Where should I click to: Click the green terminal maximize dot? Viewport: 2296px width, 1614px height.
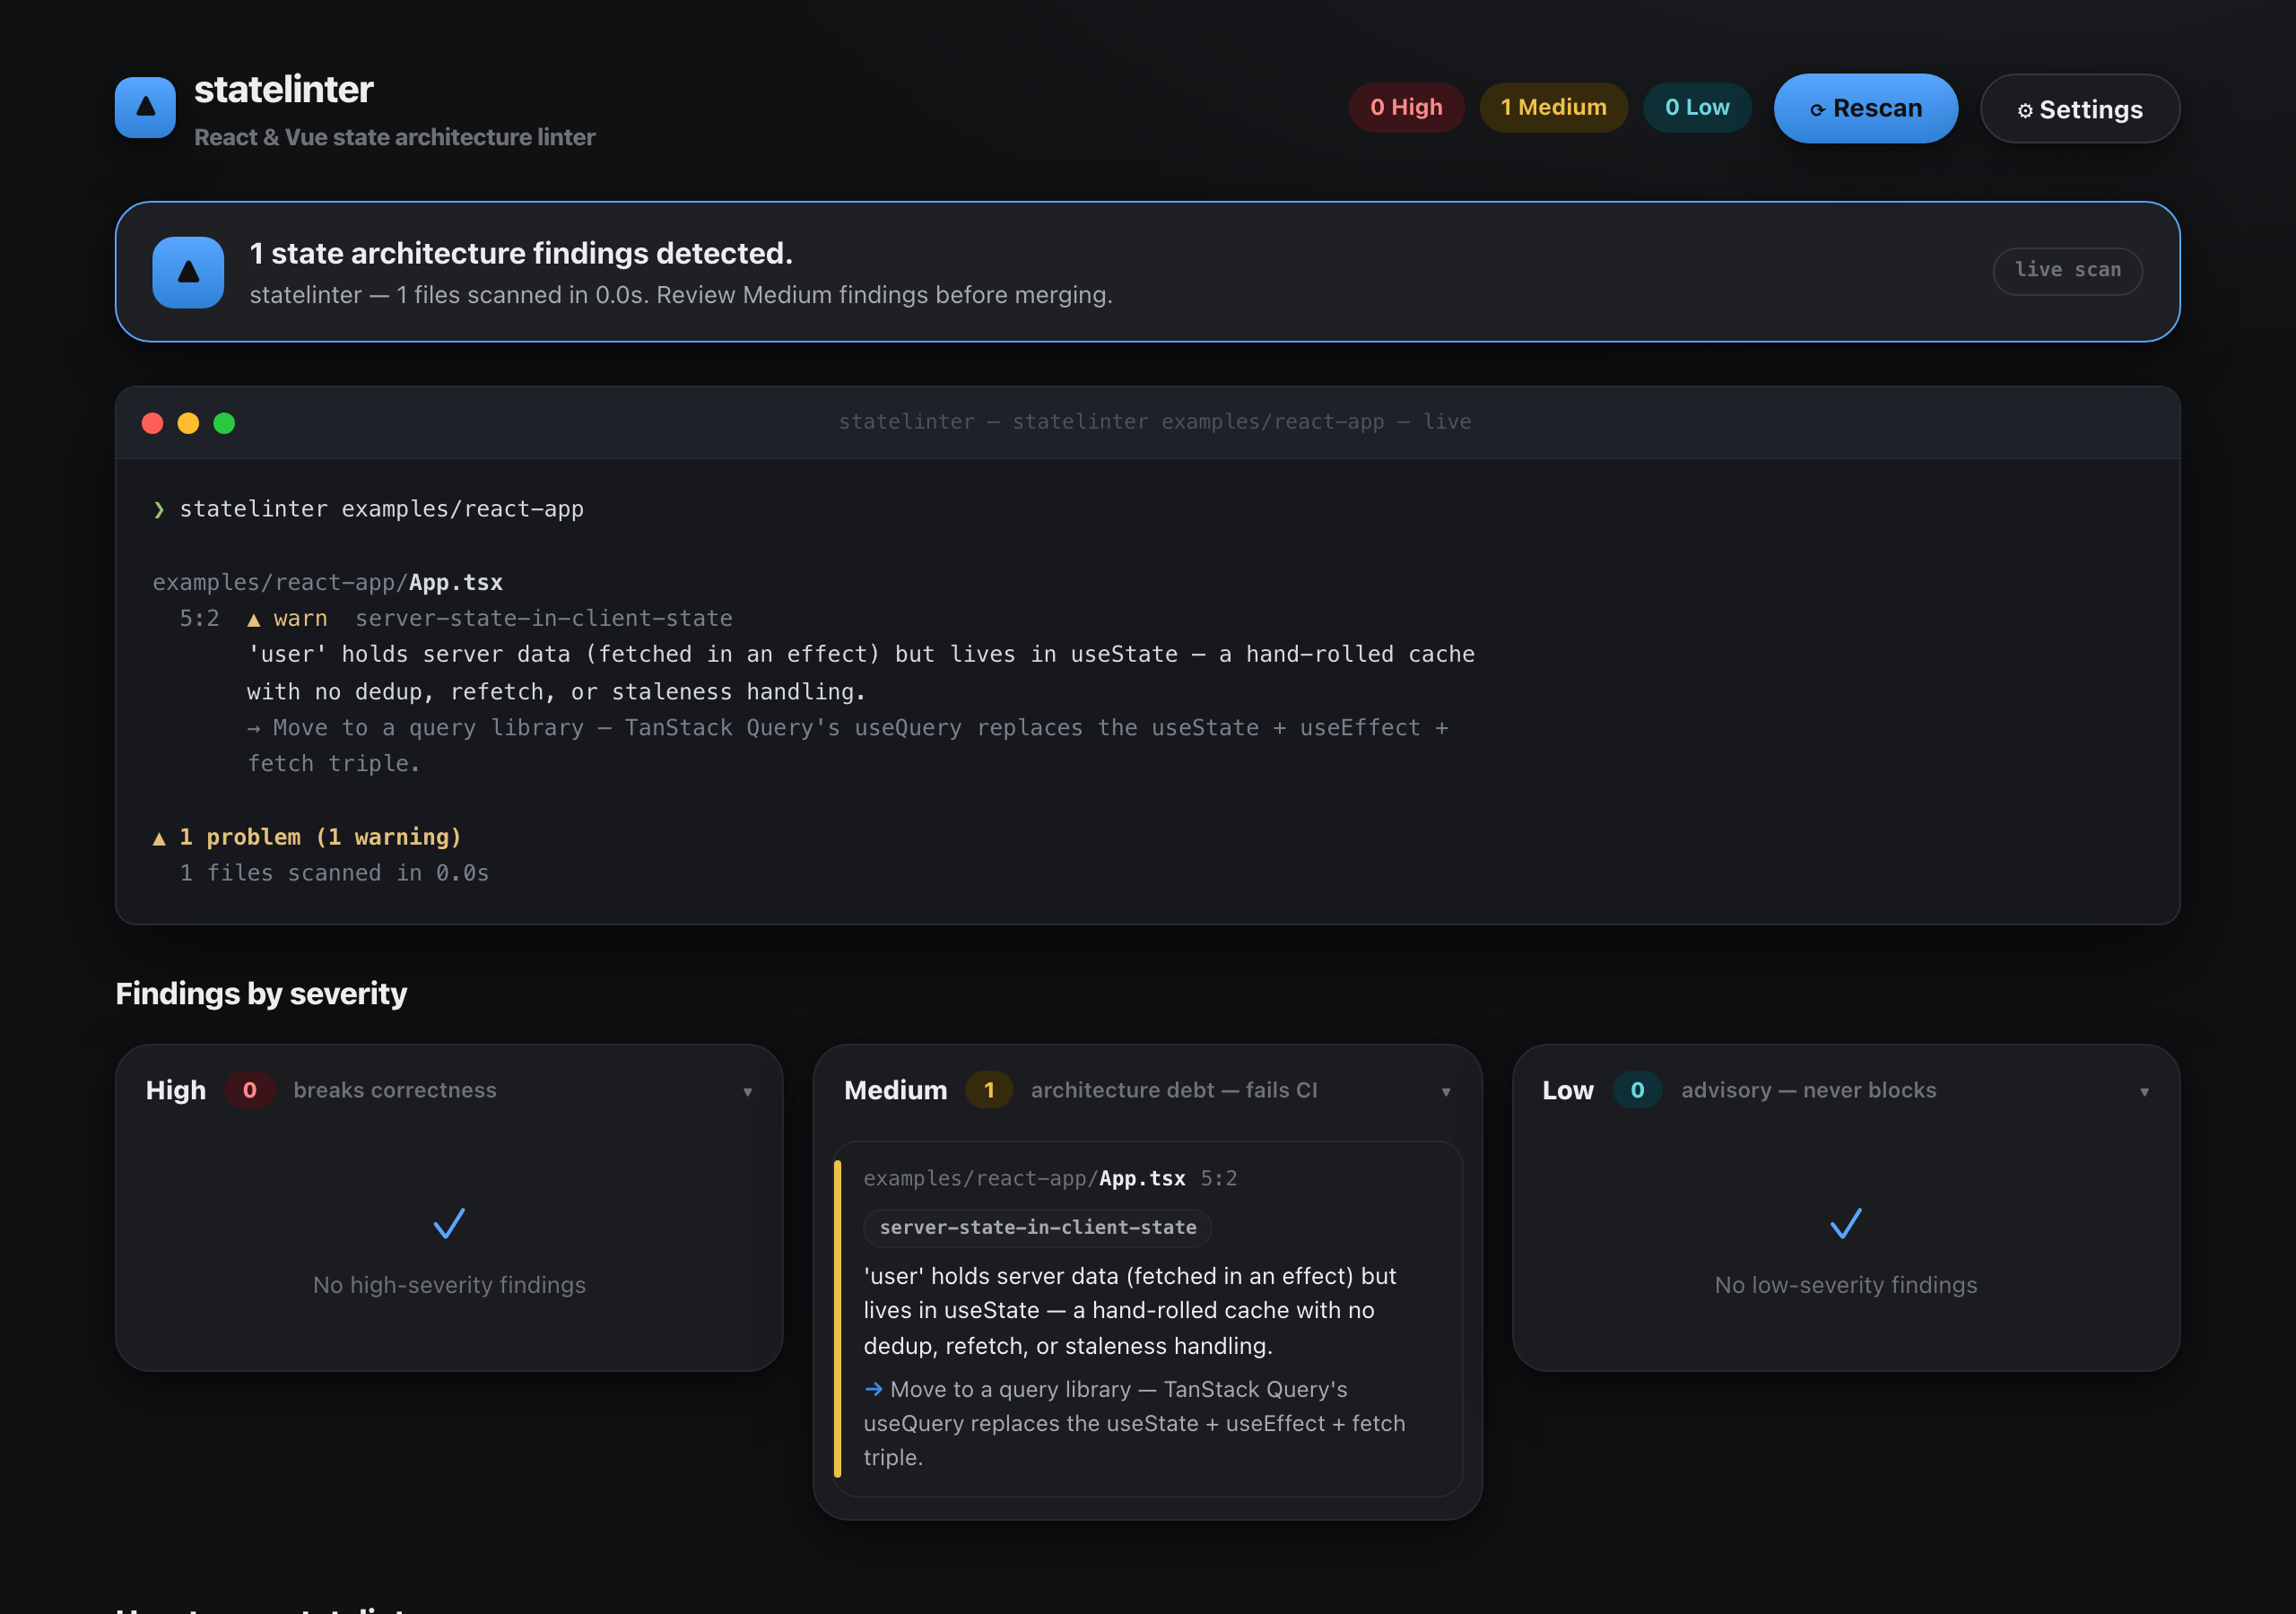click(x=224, y=423)
